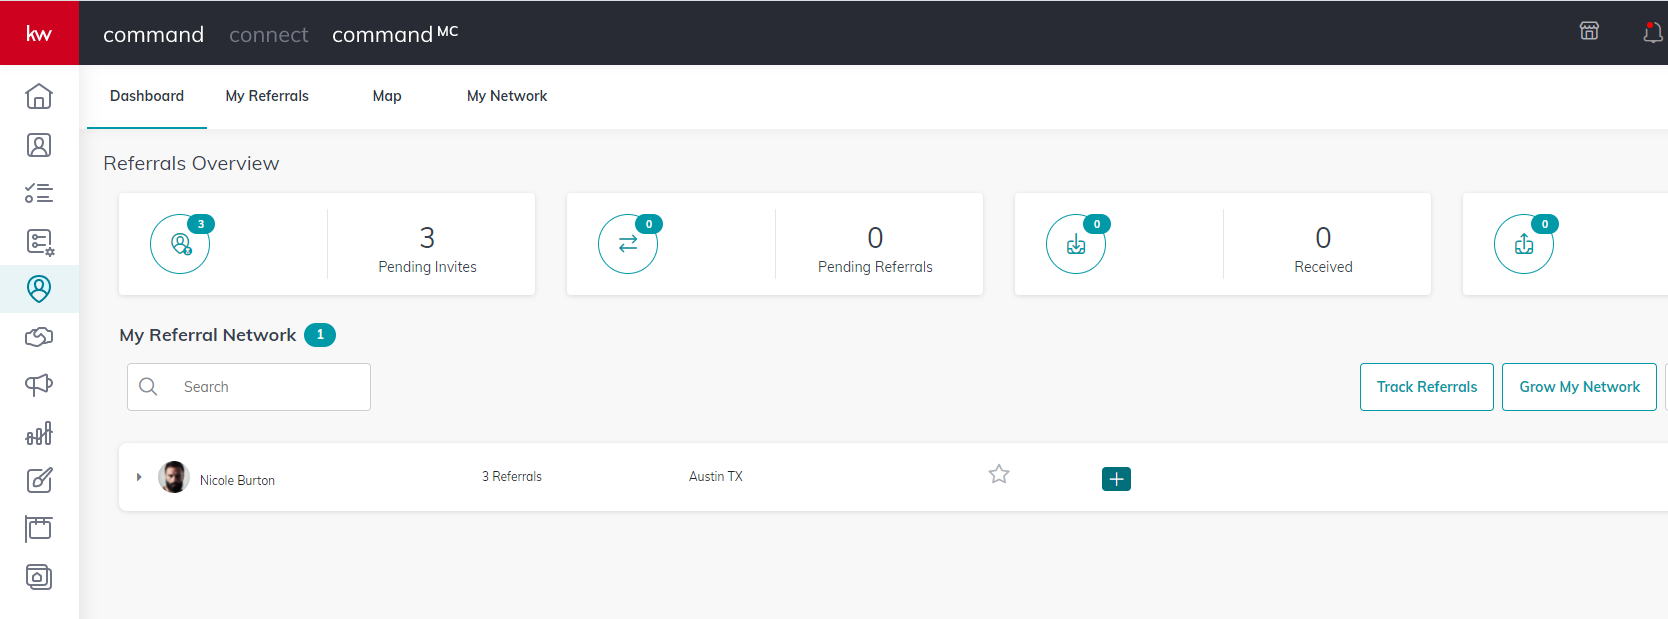Image resolution: width=1668 pixels, height=619 pixels.
Task: Click the My Referral Network count badge
Action: click(x=320, y=335)
